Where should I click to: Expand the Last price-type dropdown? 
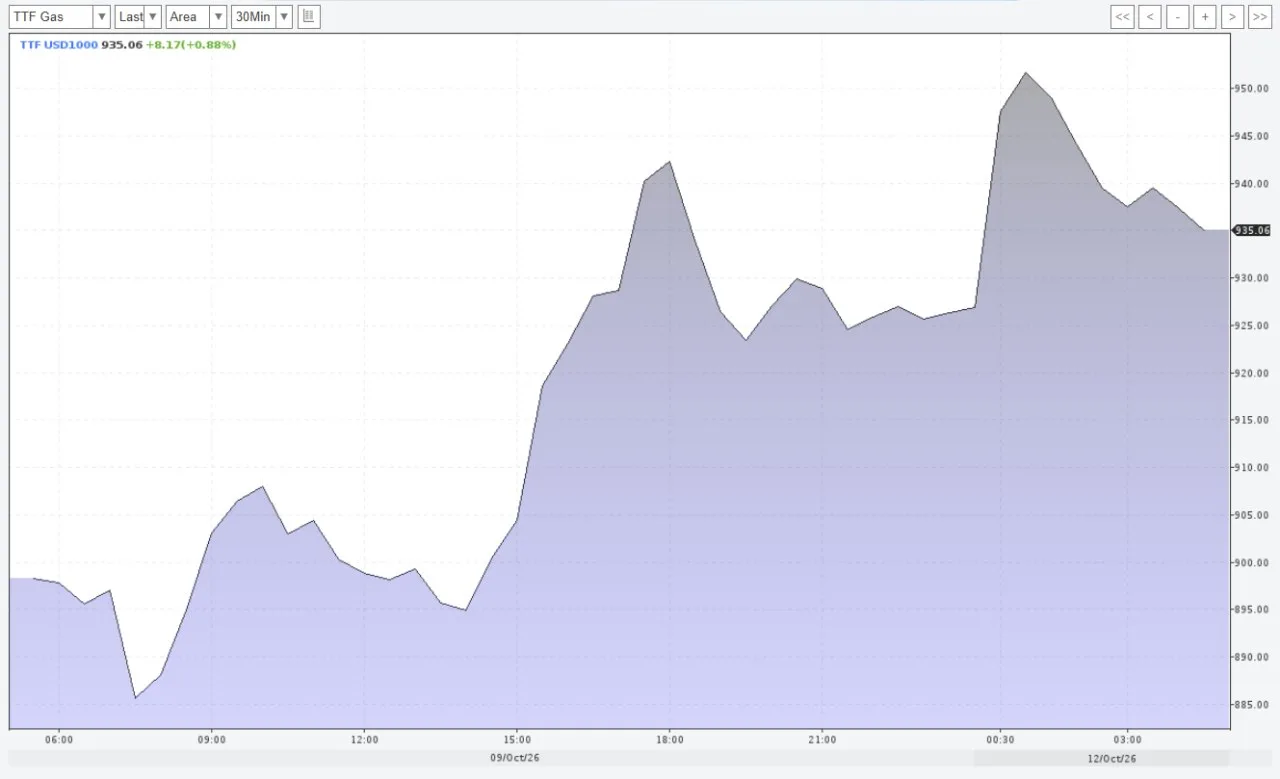tap(138, 17)
